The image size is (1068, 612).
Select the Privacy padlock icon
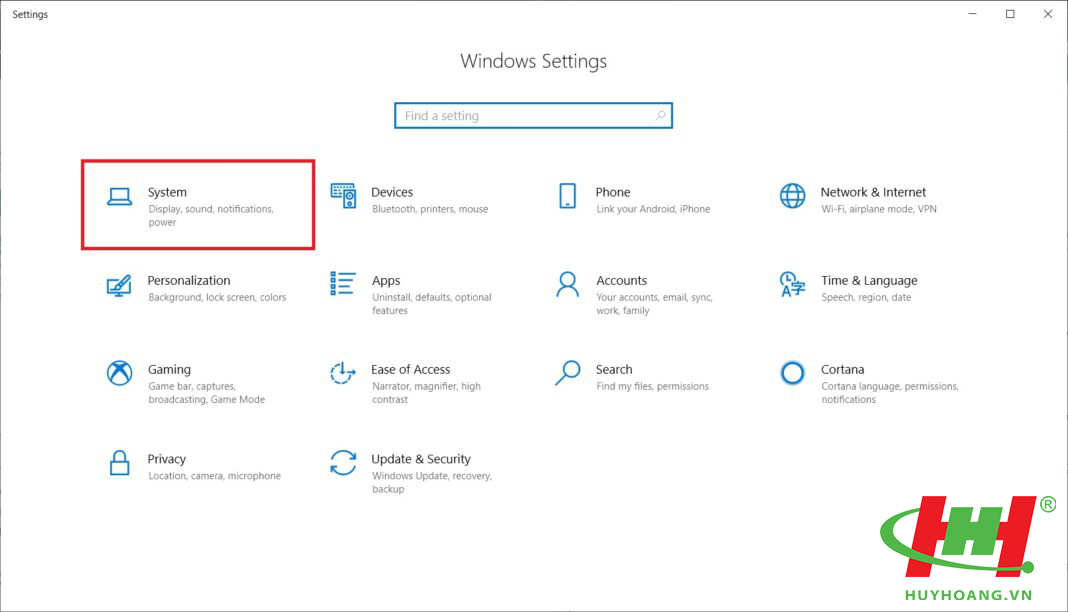click(119, 462)
